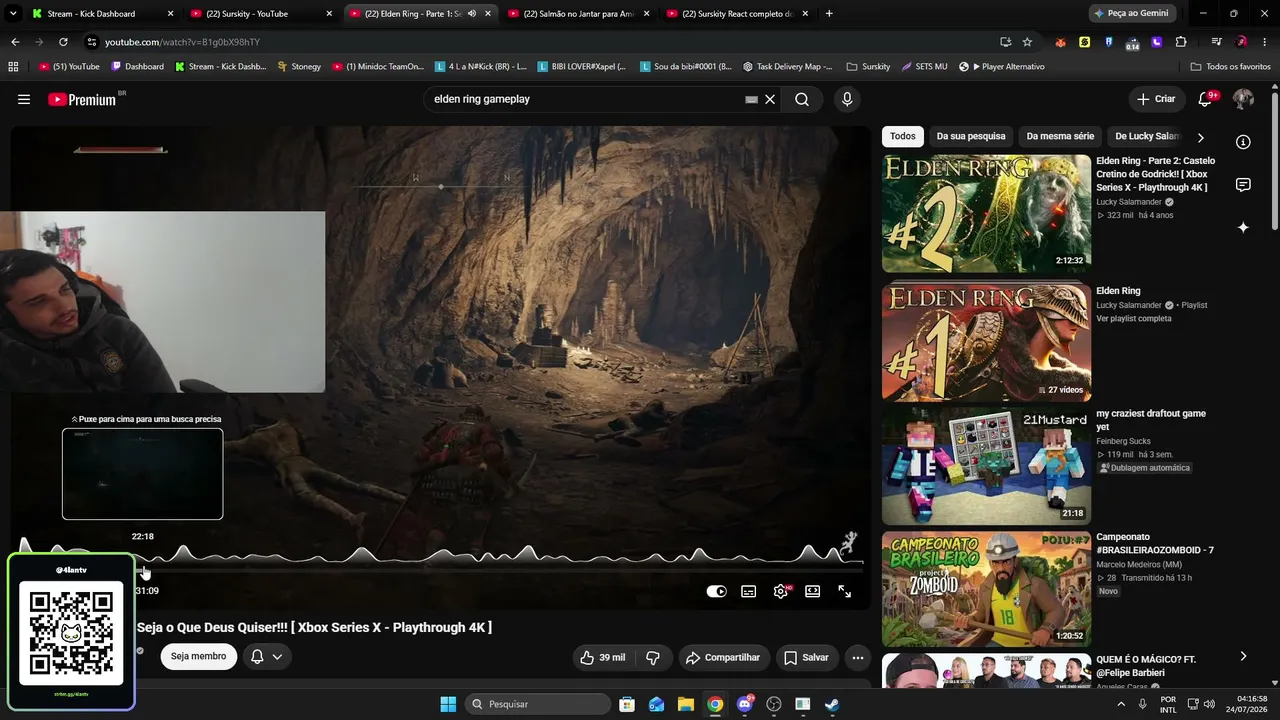
Task: Start voice search with microphone
Action: pyautogui.click(x=847, y=99)
